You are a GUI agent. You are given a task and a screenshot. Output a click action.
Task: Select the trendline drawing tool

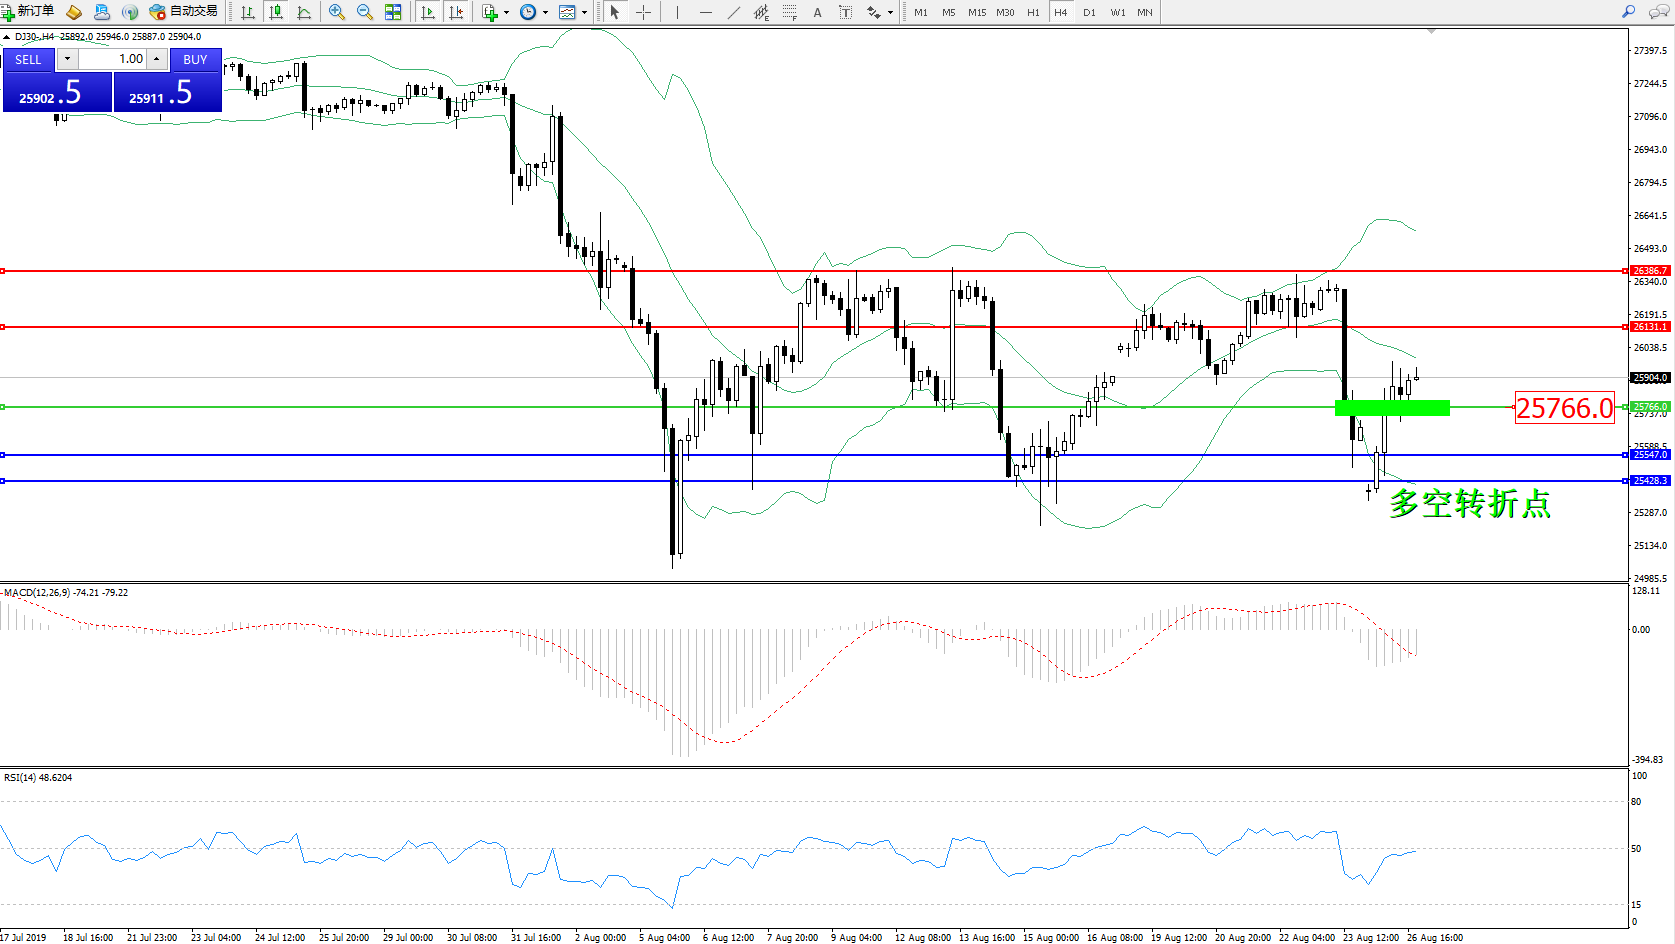pyautogui.click(x=734, y=12)
